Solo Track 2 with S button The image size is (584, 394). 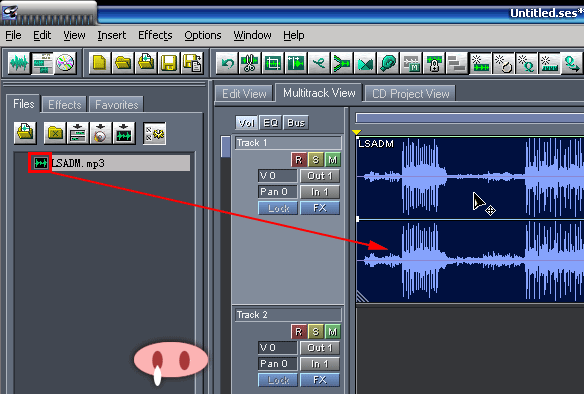tap(315, 331)
